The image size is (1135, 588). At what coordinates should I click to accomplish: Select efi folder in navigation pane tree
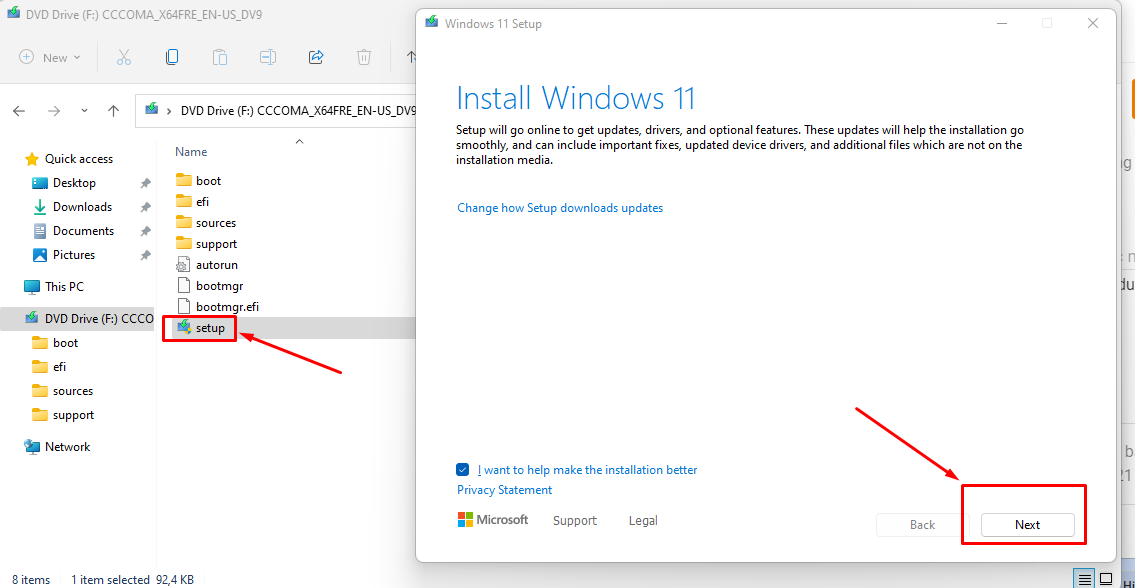click(x=59, y=366)
